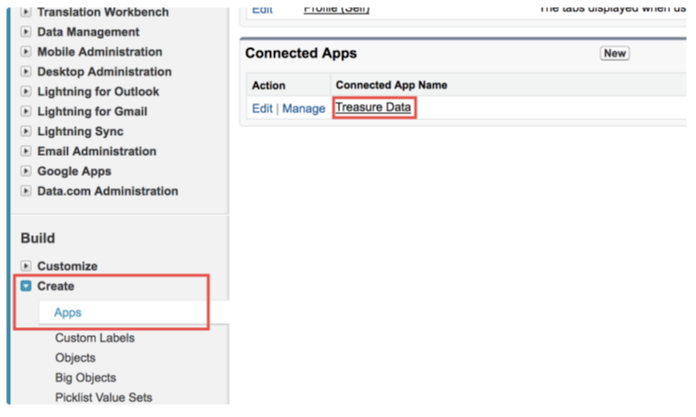Expand Google Apps arrow icon
The height and width of the screenshot is (417, 696).
tap(26, 171)
